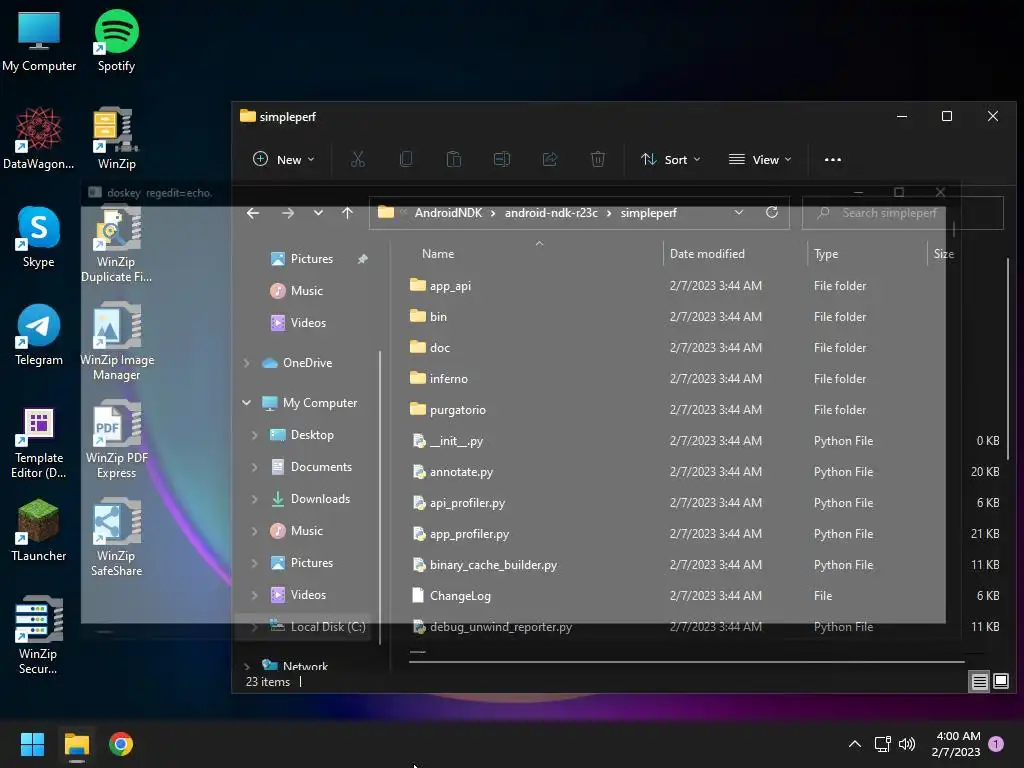The width and height of the screenshot is (1024, 768).
Task: Navigate to AndroidNDK in breadcrumb
Action: point(448,213)
